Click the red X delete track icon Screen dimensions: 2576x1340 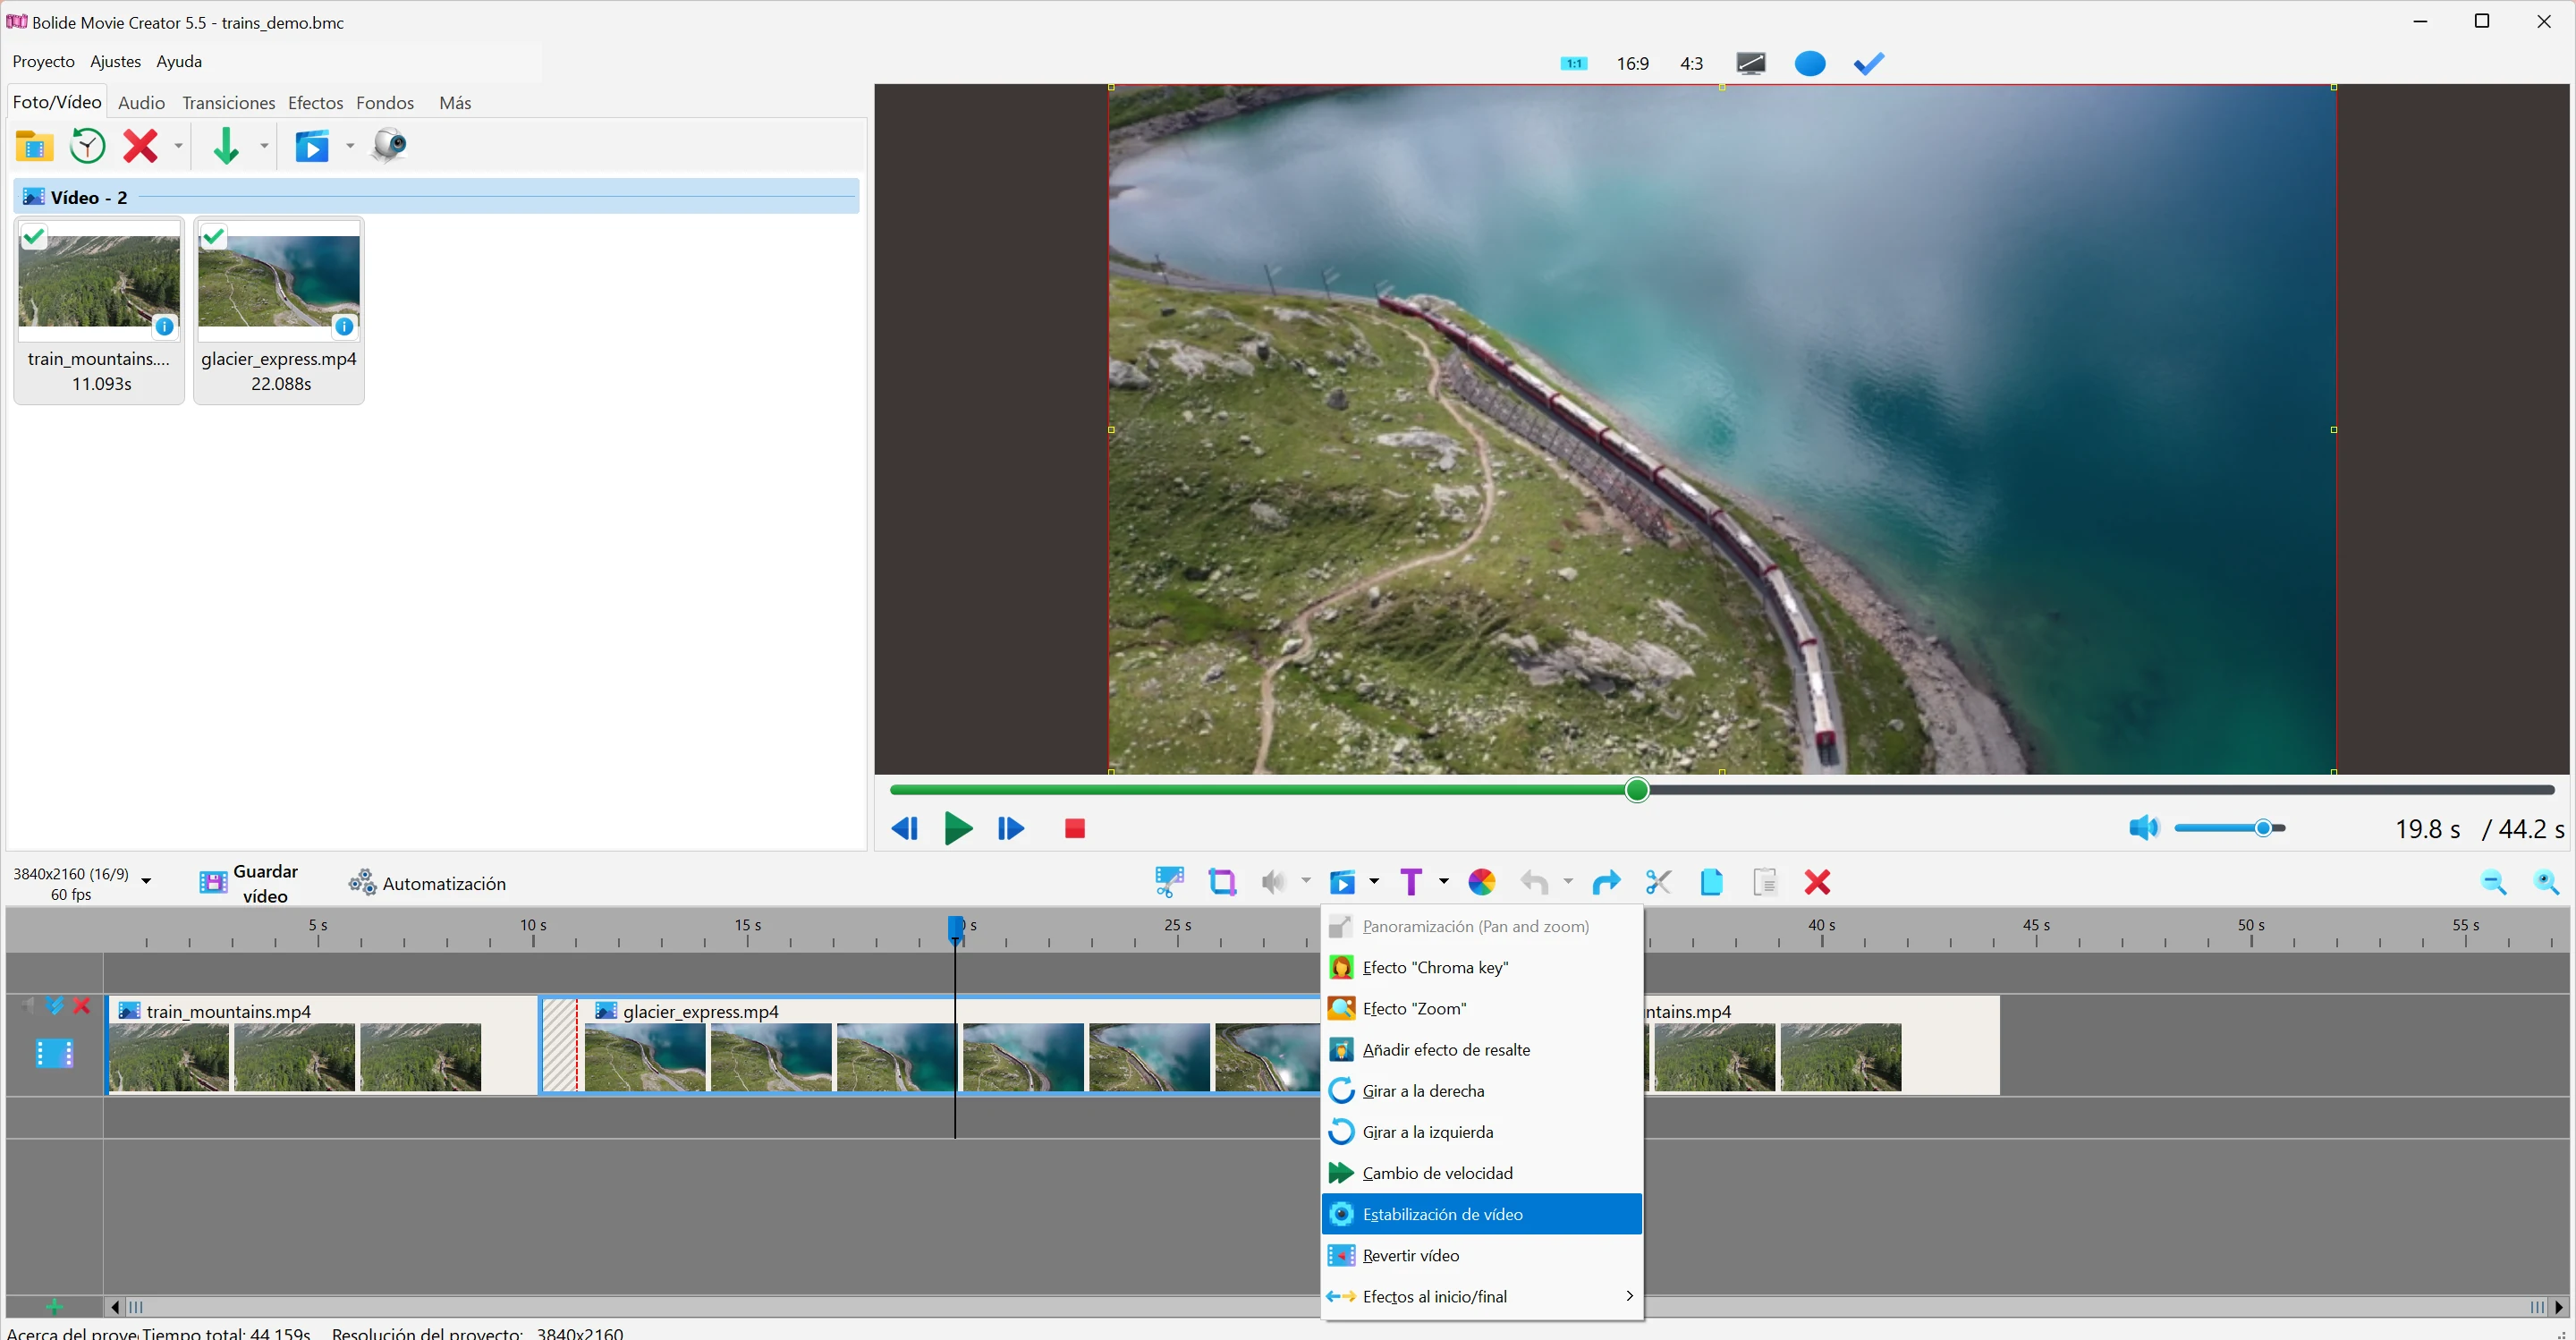coord(82,1006)
